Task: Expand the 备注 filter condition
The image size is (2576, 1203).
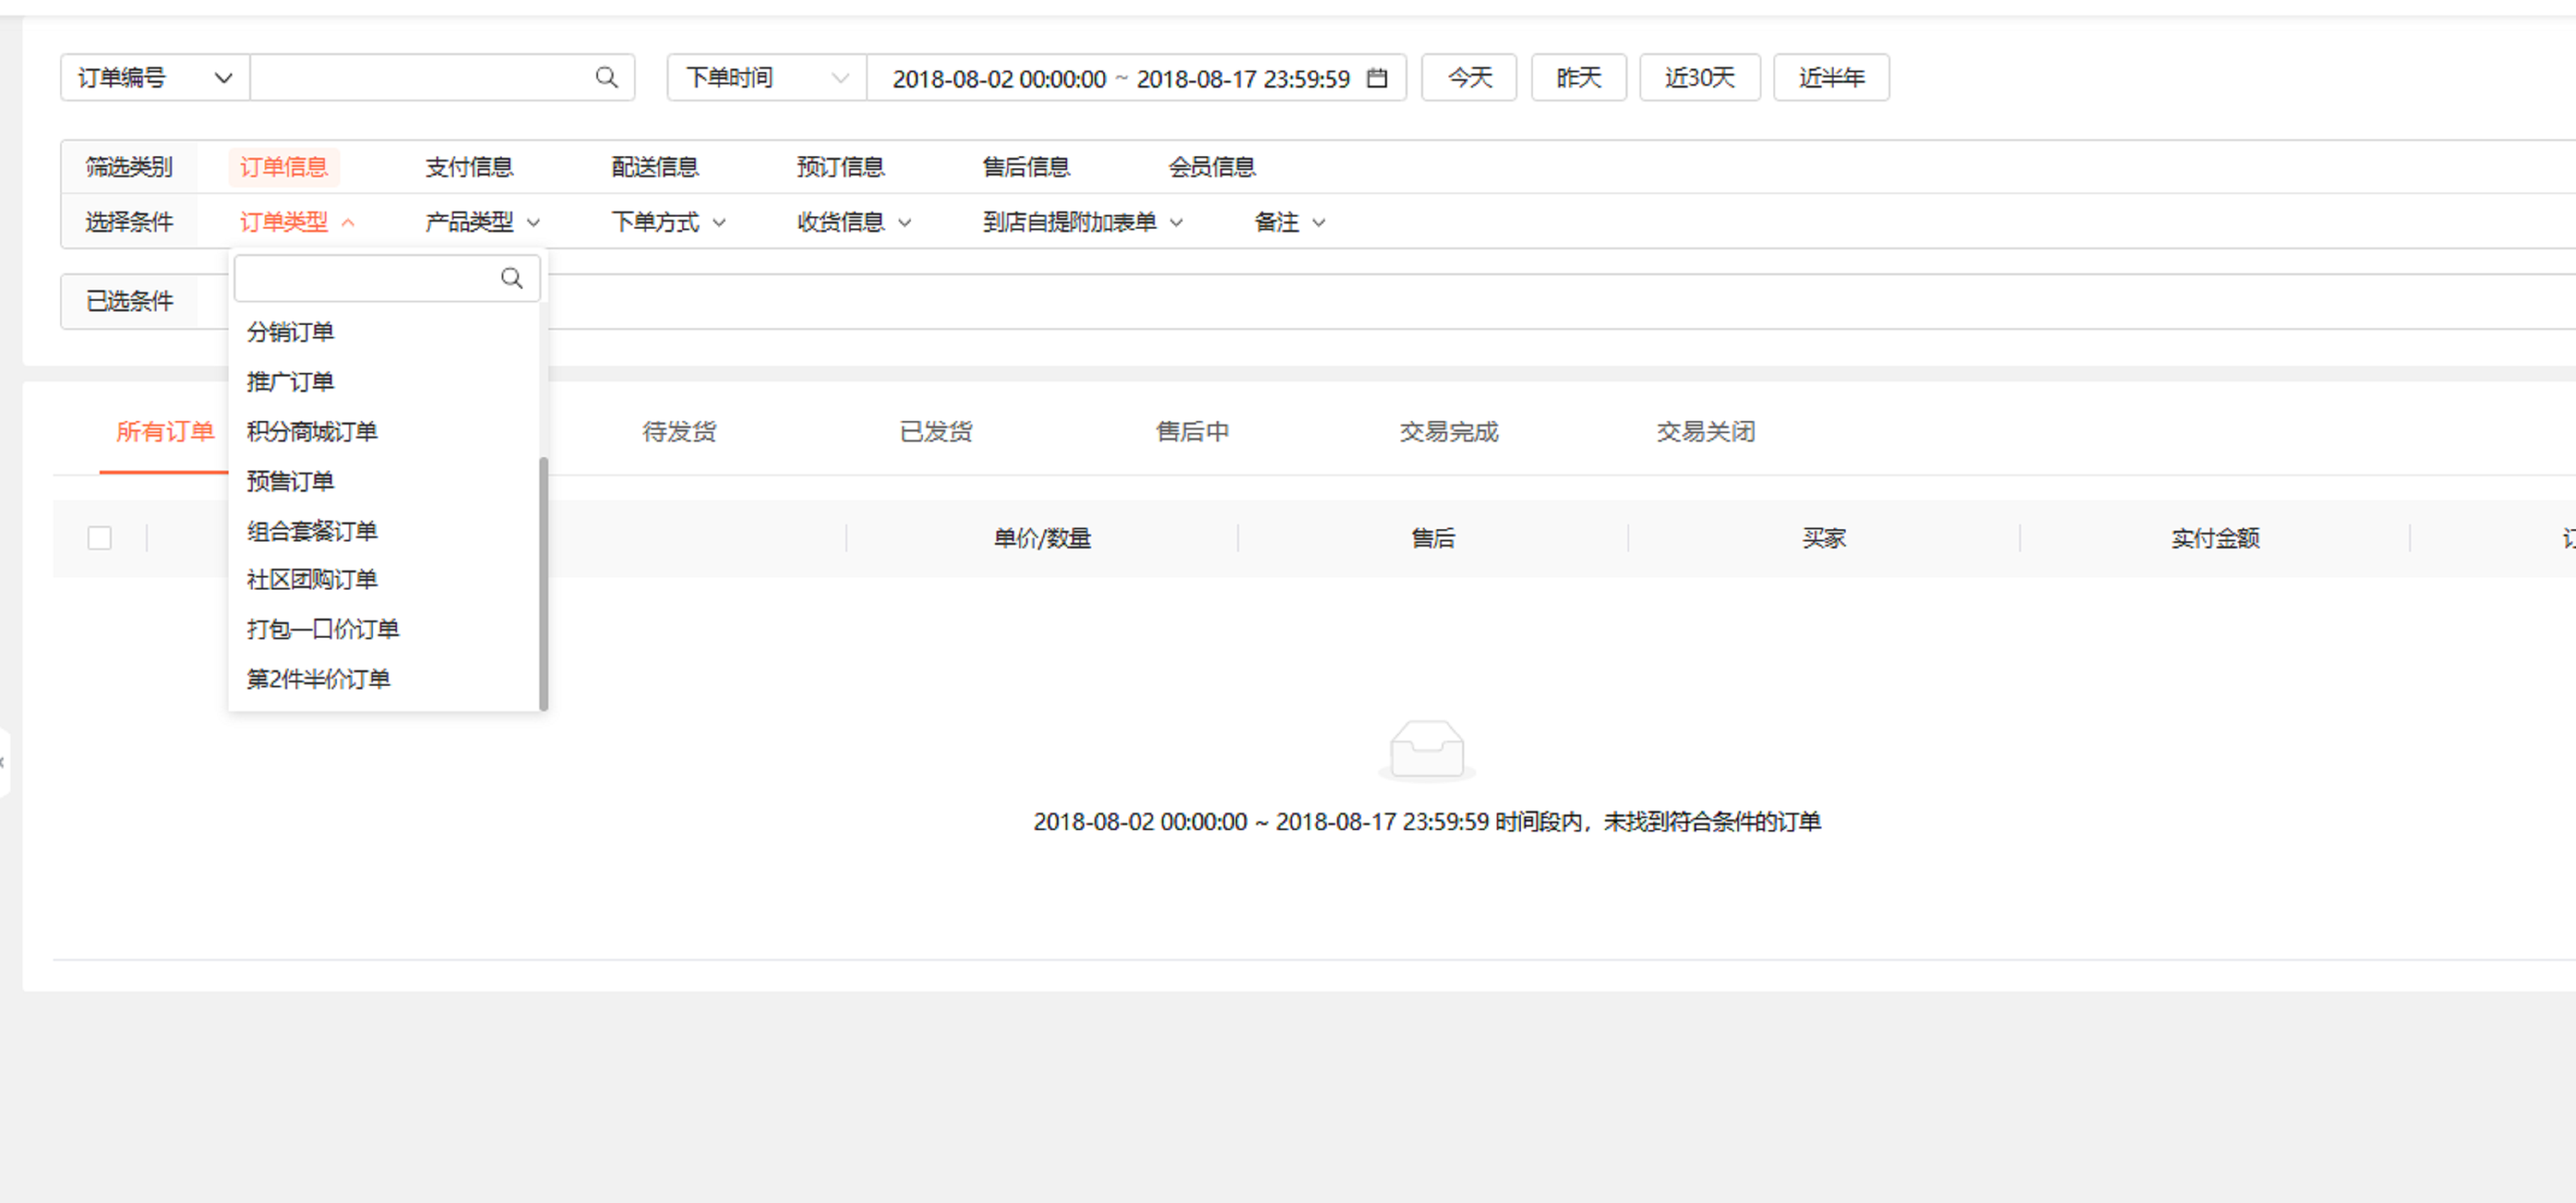Action: (1289, 222)
